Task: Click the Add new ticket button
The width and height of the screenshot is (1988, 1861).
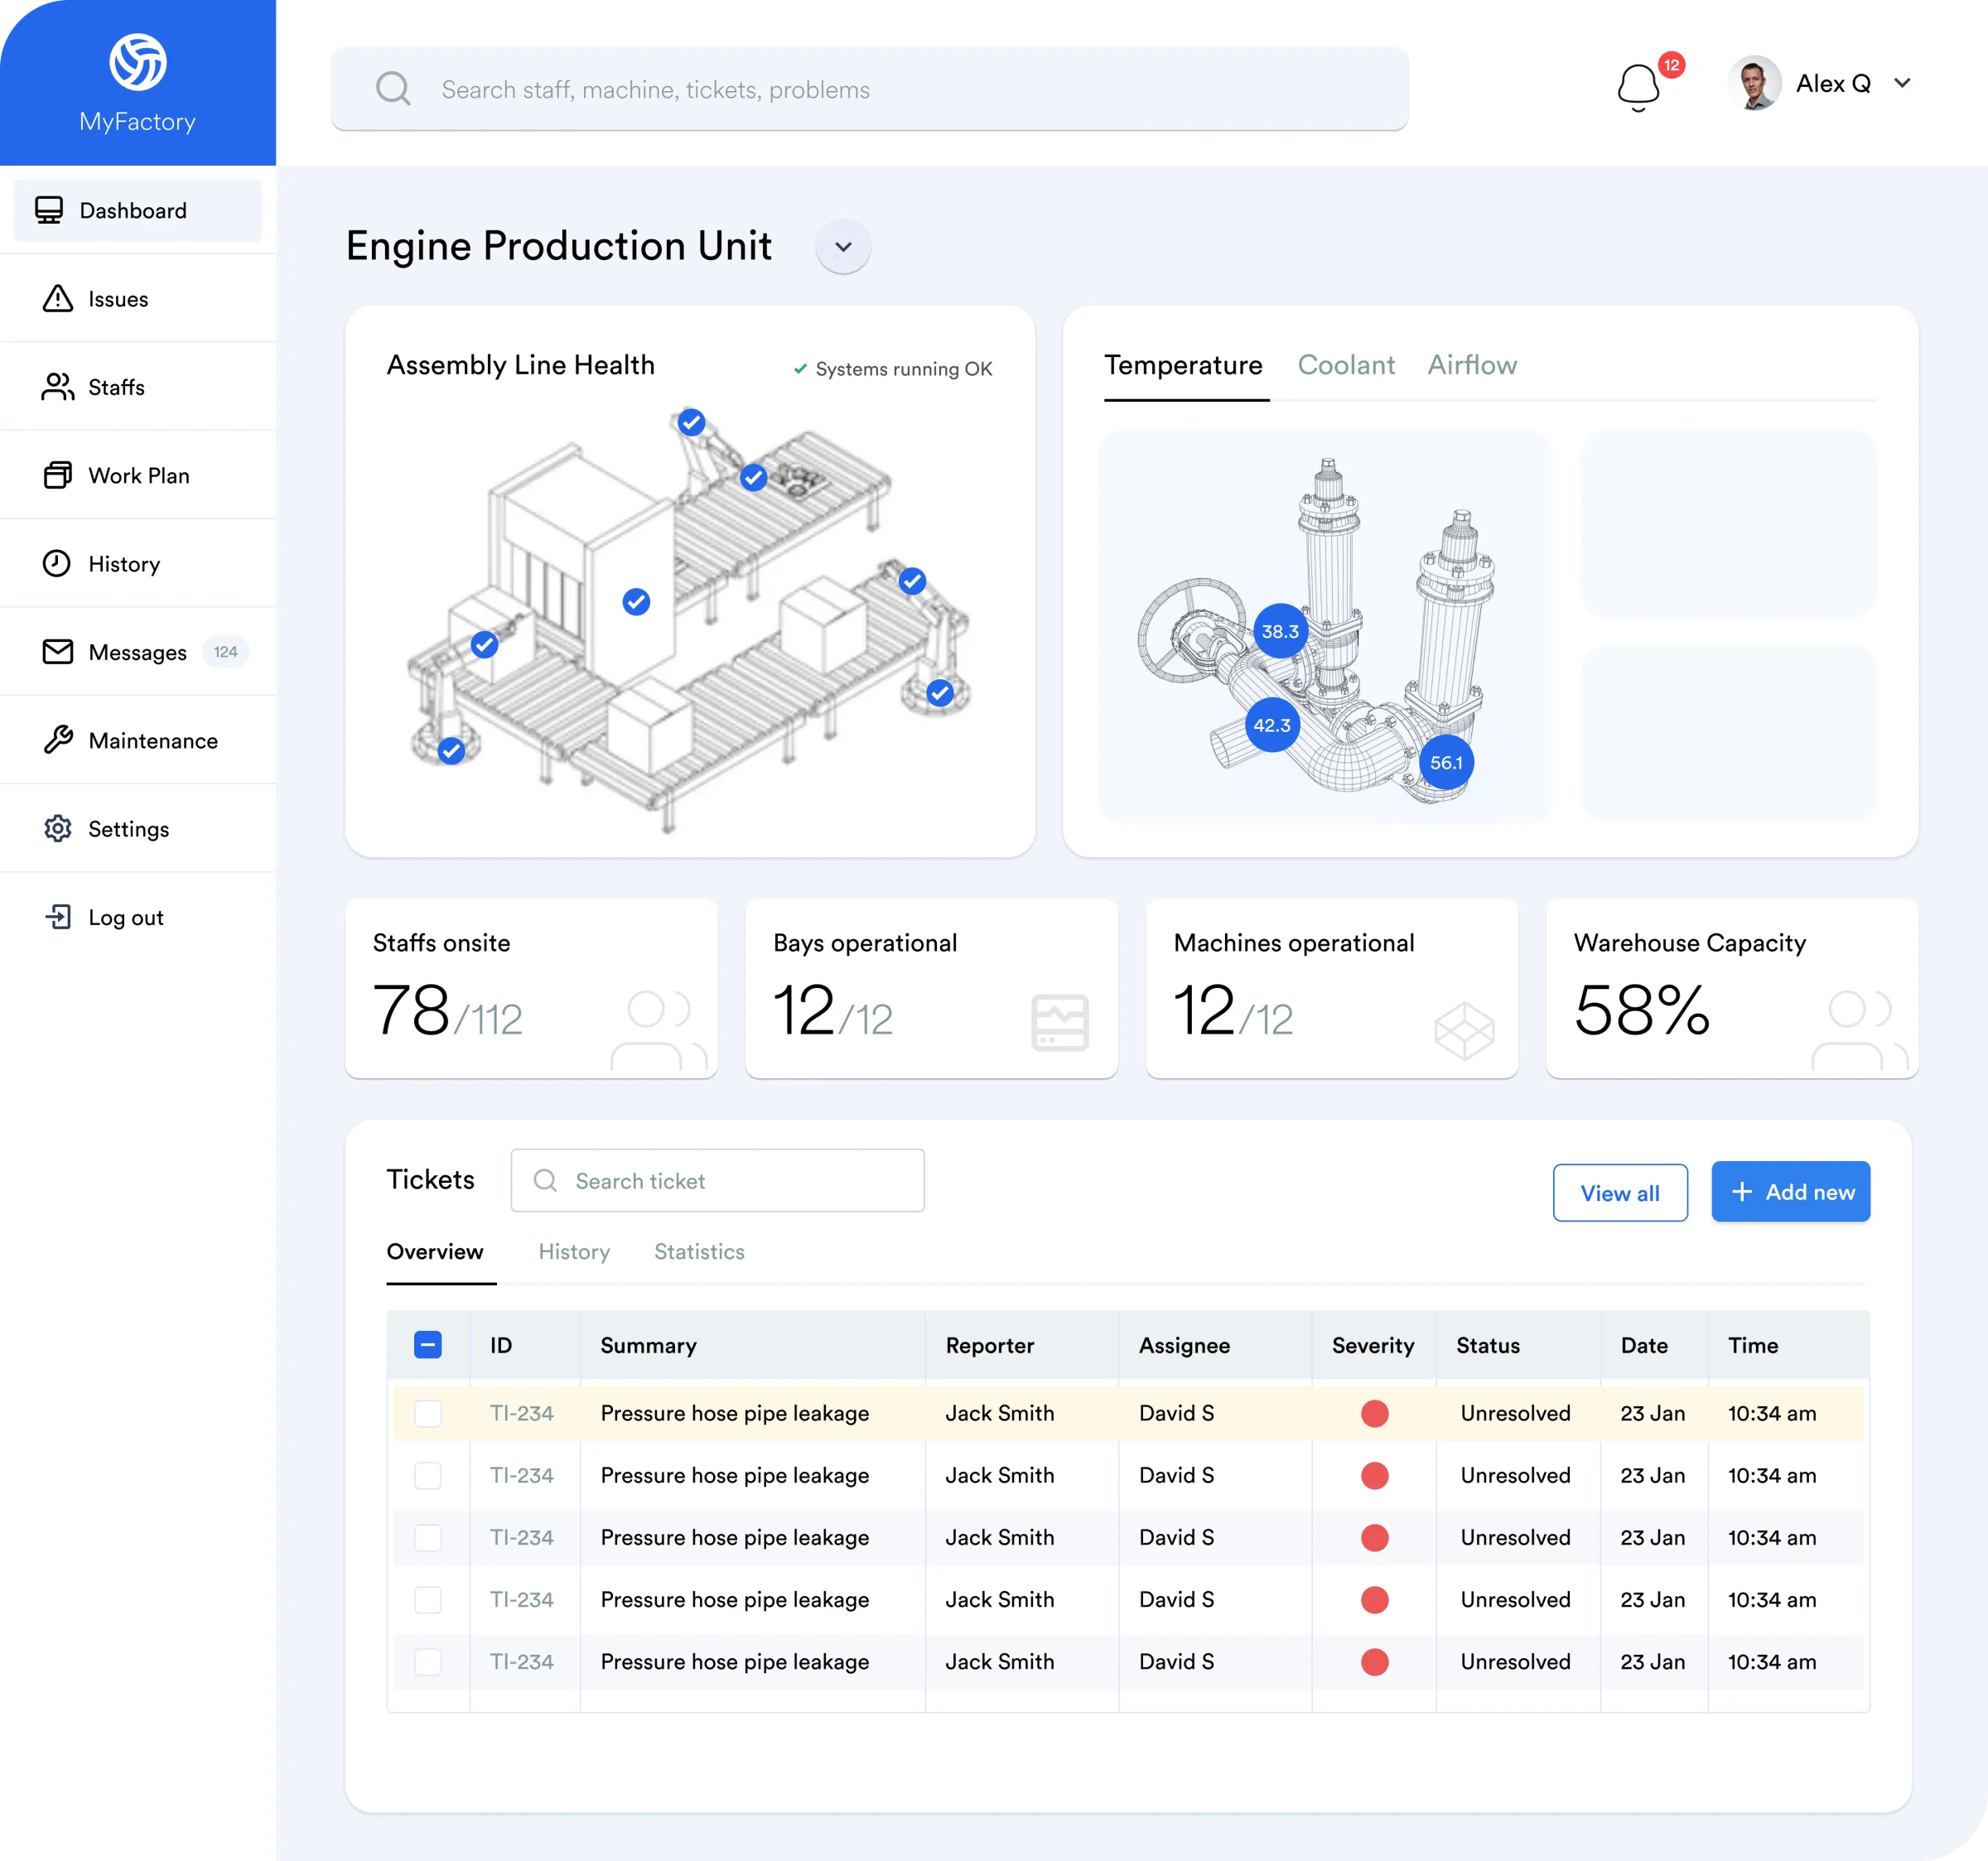Action: [1790, 1191]
